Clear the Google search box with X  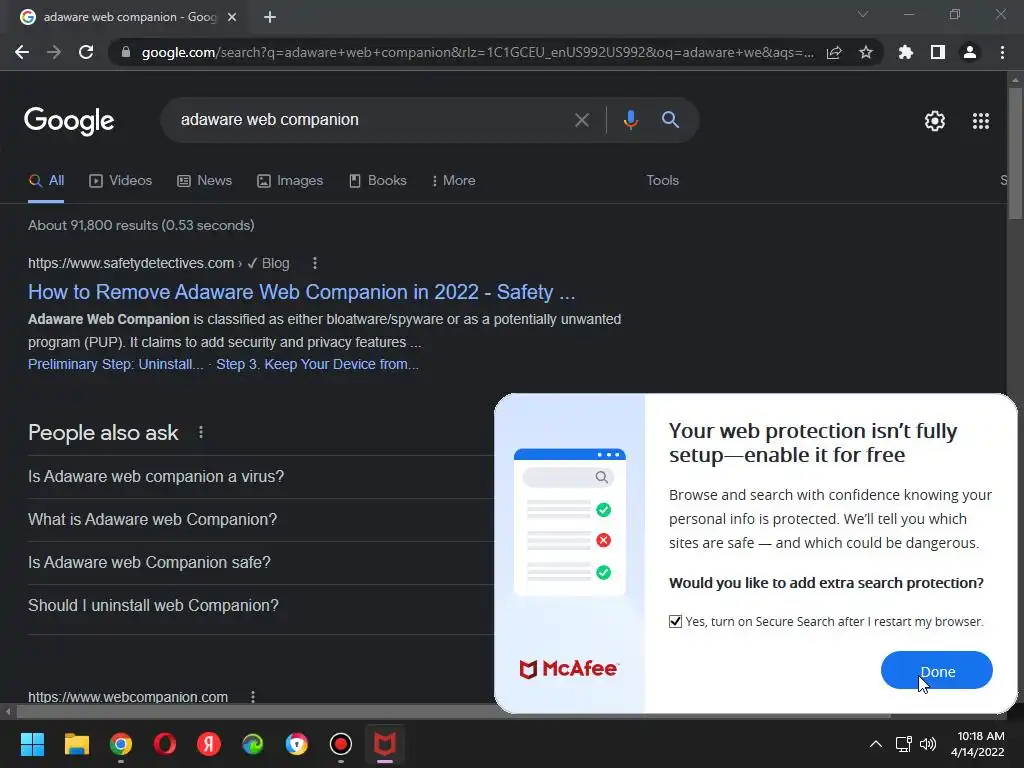point(582,120)
